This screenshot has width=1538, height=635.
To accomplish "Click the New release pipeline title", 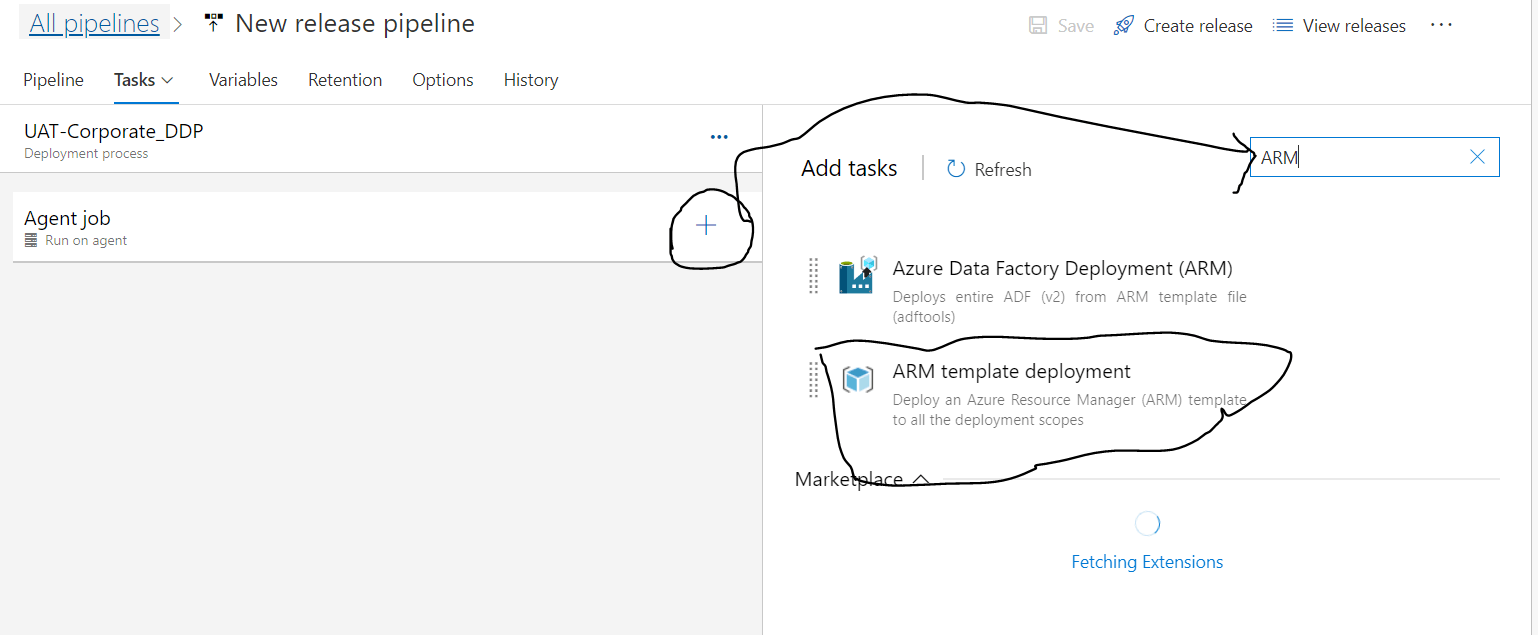I will tap(355, 24).
